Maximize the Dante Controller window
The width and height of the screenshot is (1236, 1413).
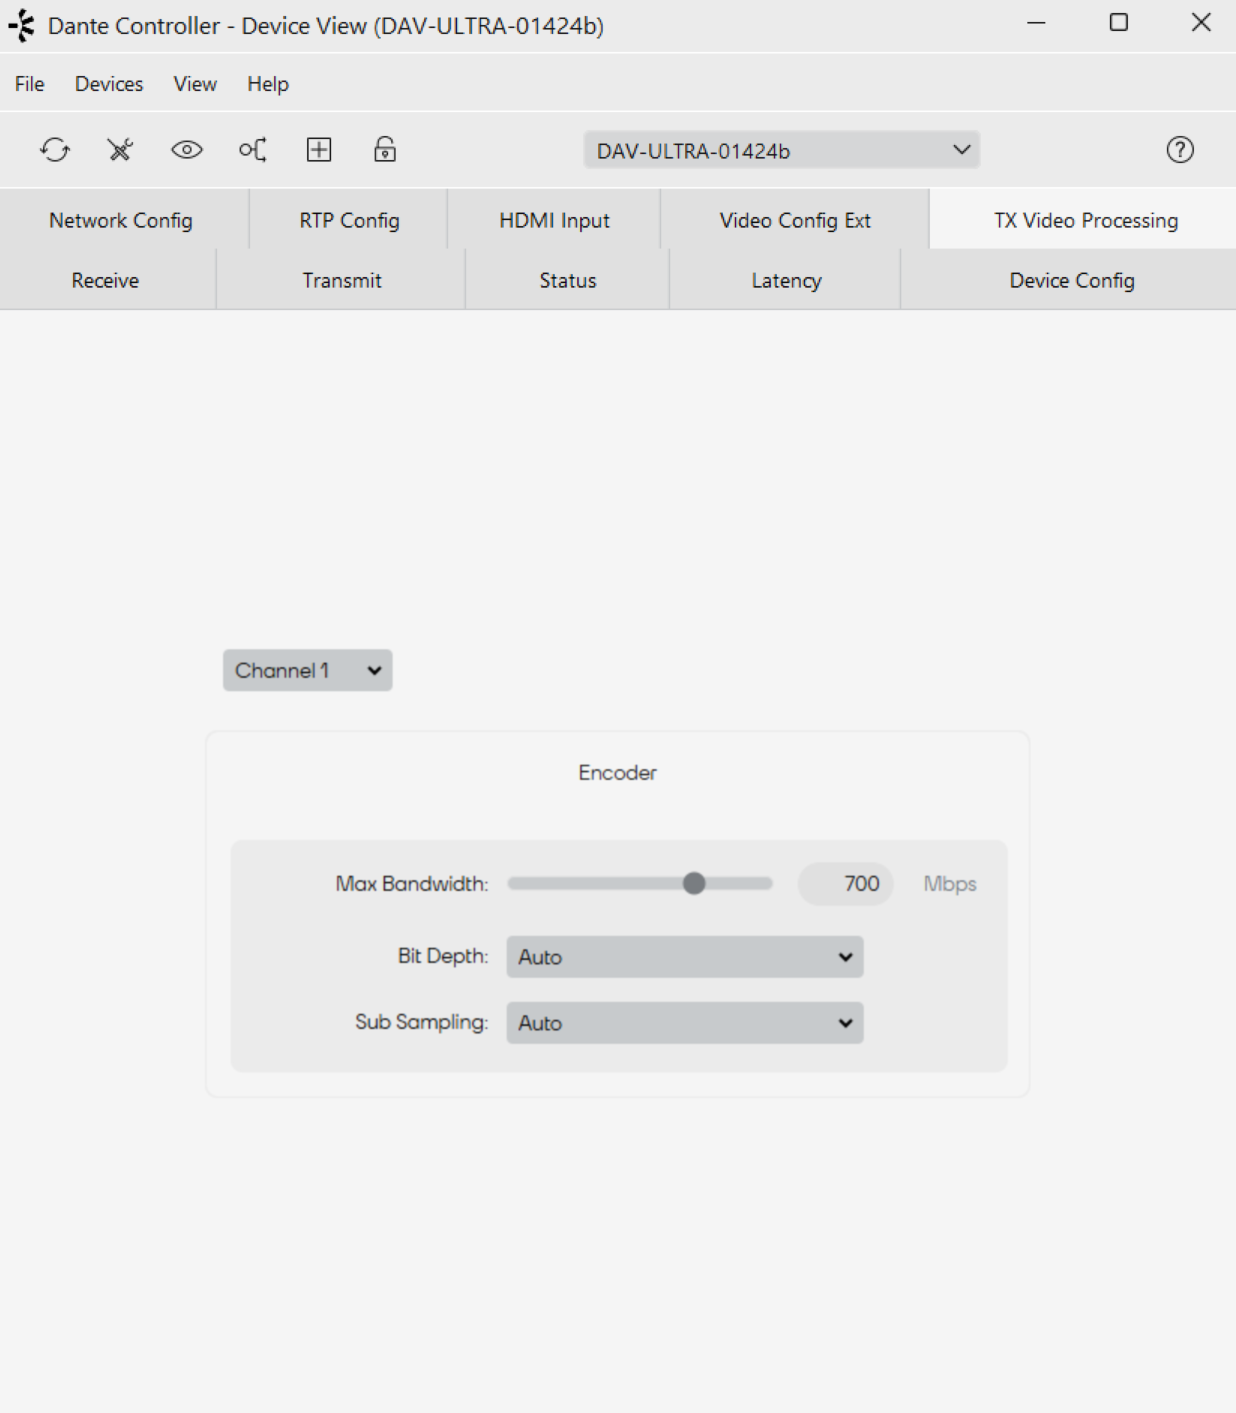click(1119, 23)
